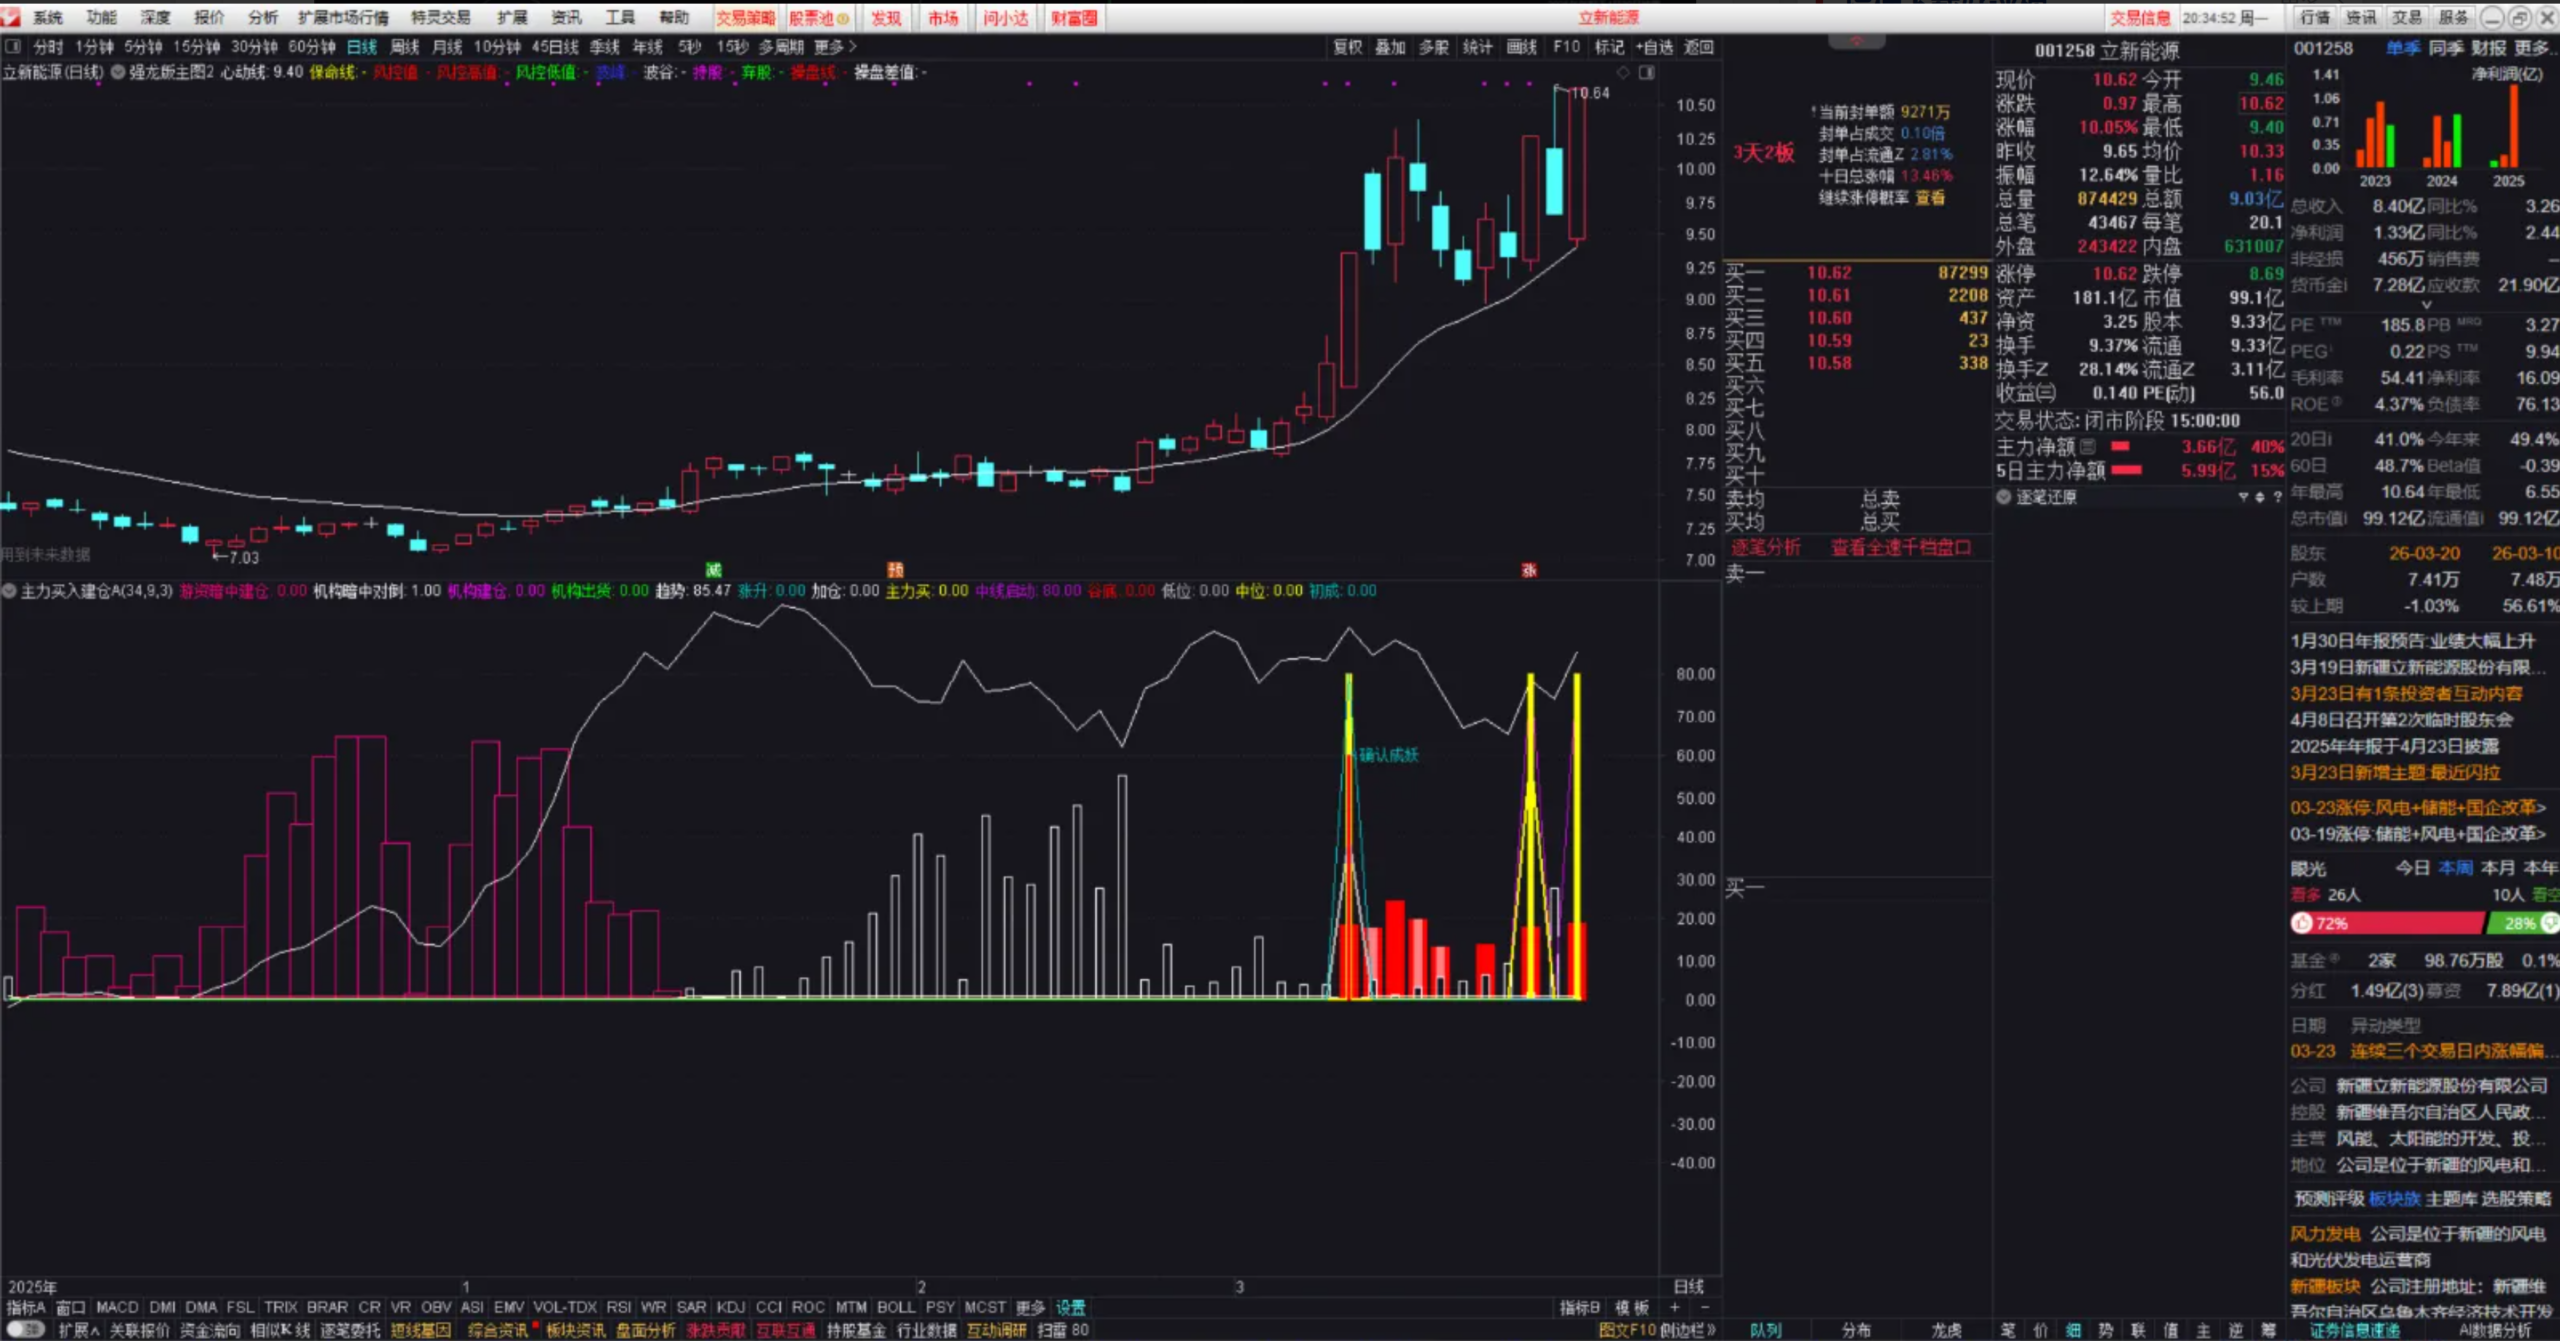This screenshot has height=1341, width=2560.
Task: Toggle 复权 price adjustment mode
Action: click(x=1349, y=47)
